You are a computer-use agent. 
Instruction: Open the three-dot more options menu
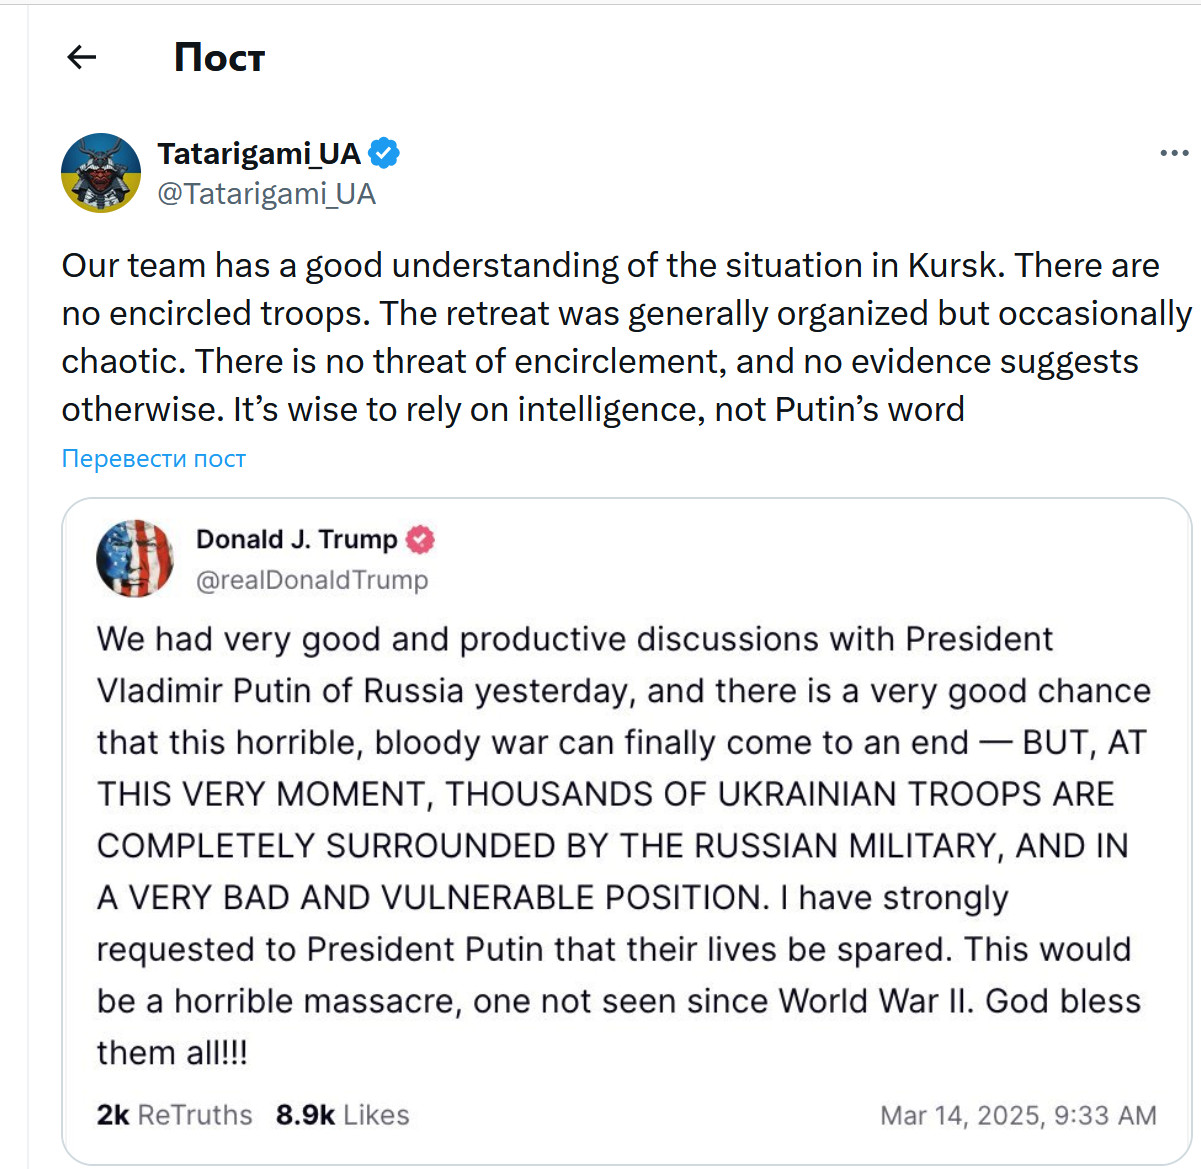(1174, 153)
